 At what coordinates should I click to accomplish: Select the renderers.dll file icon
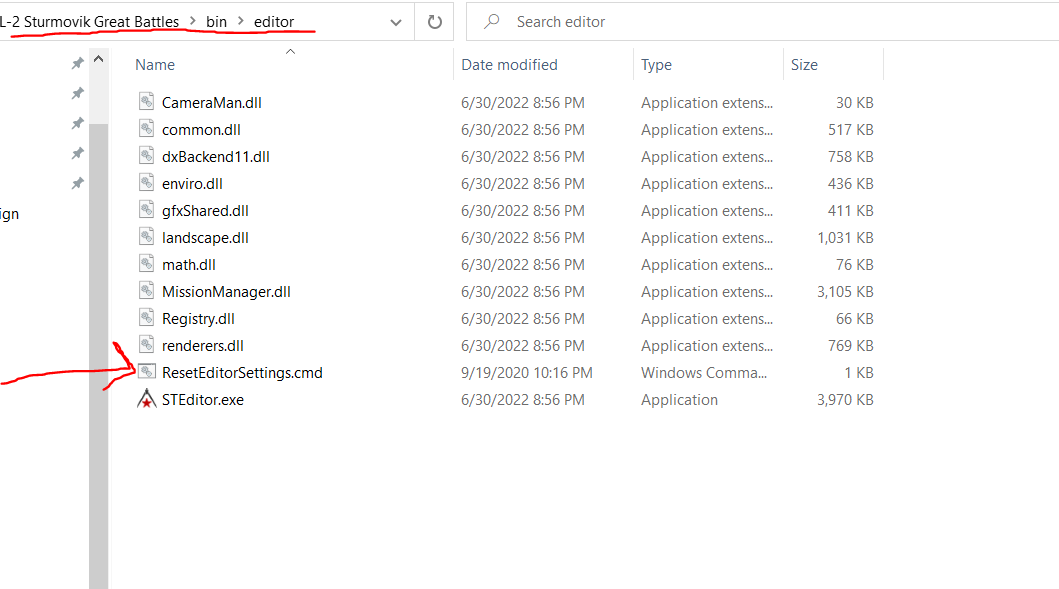[x=147, y=344]
